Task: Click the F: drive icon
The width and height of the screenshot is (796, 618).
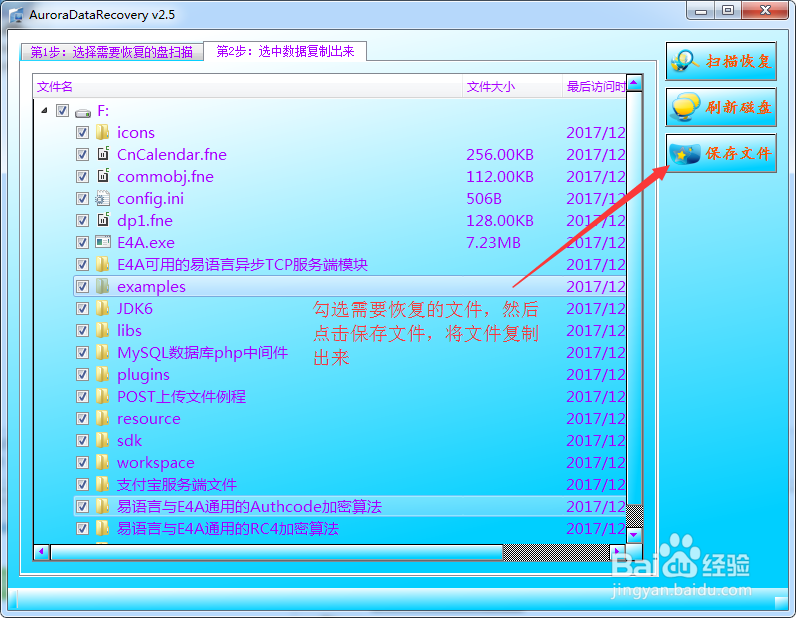Action: point(83,112)
